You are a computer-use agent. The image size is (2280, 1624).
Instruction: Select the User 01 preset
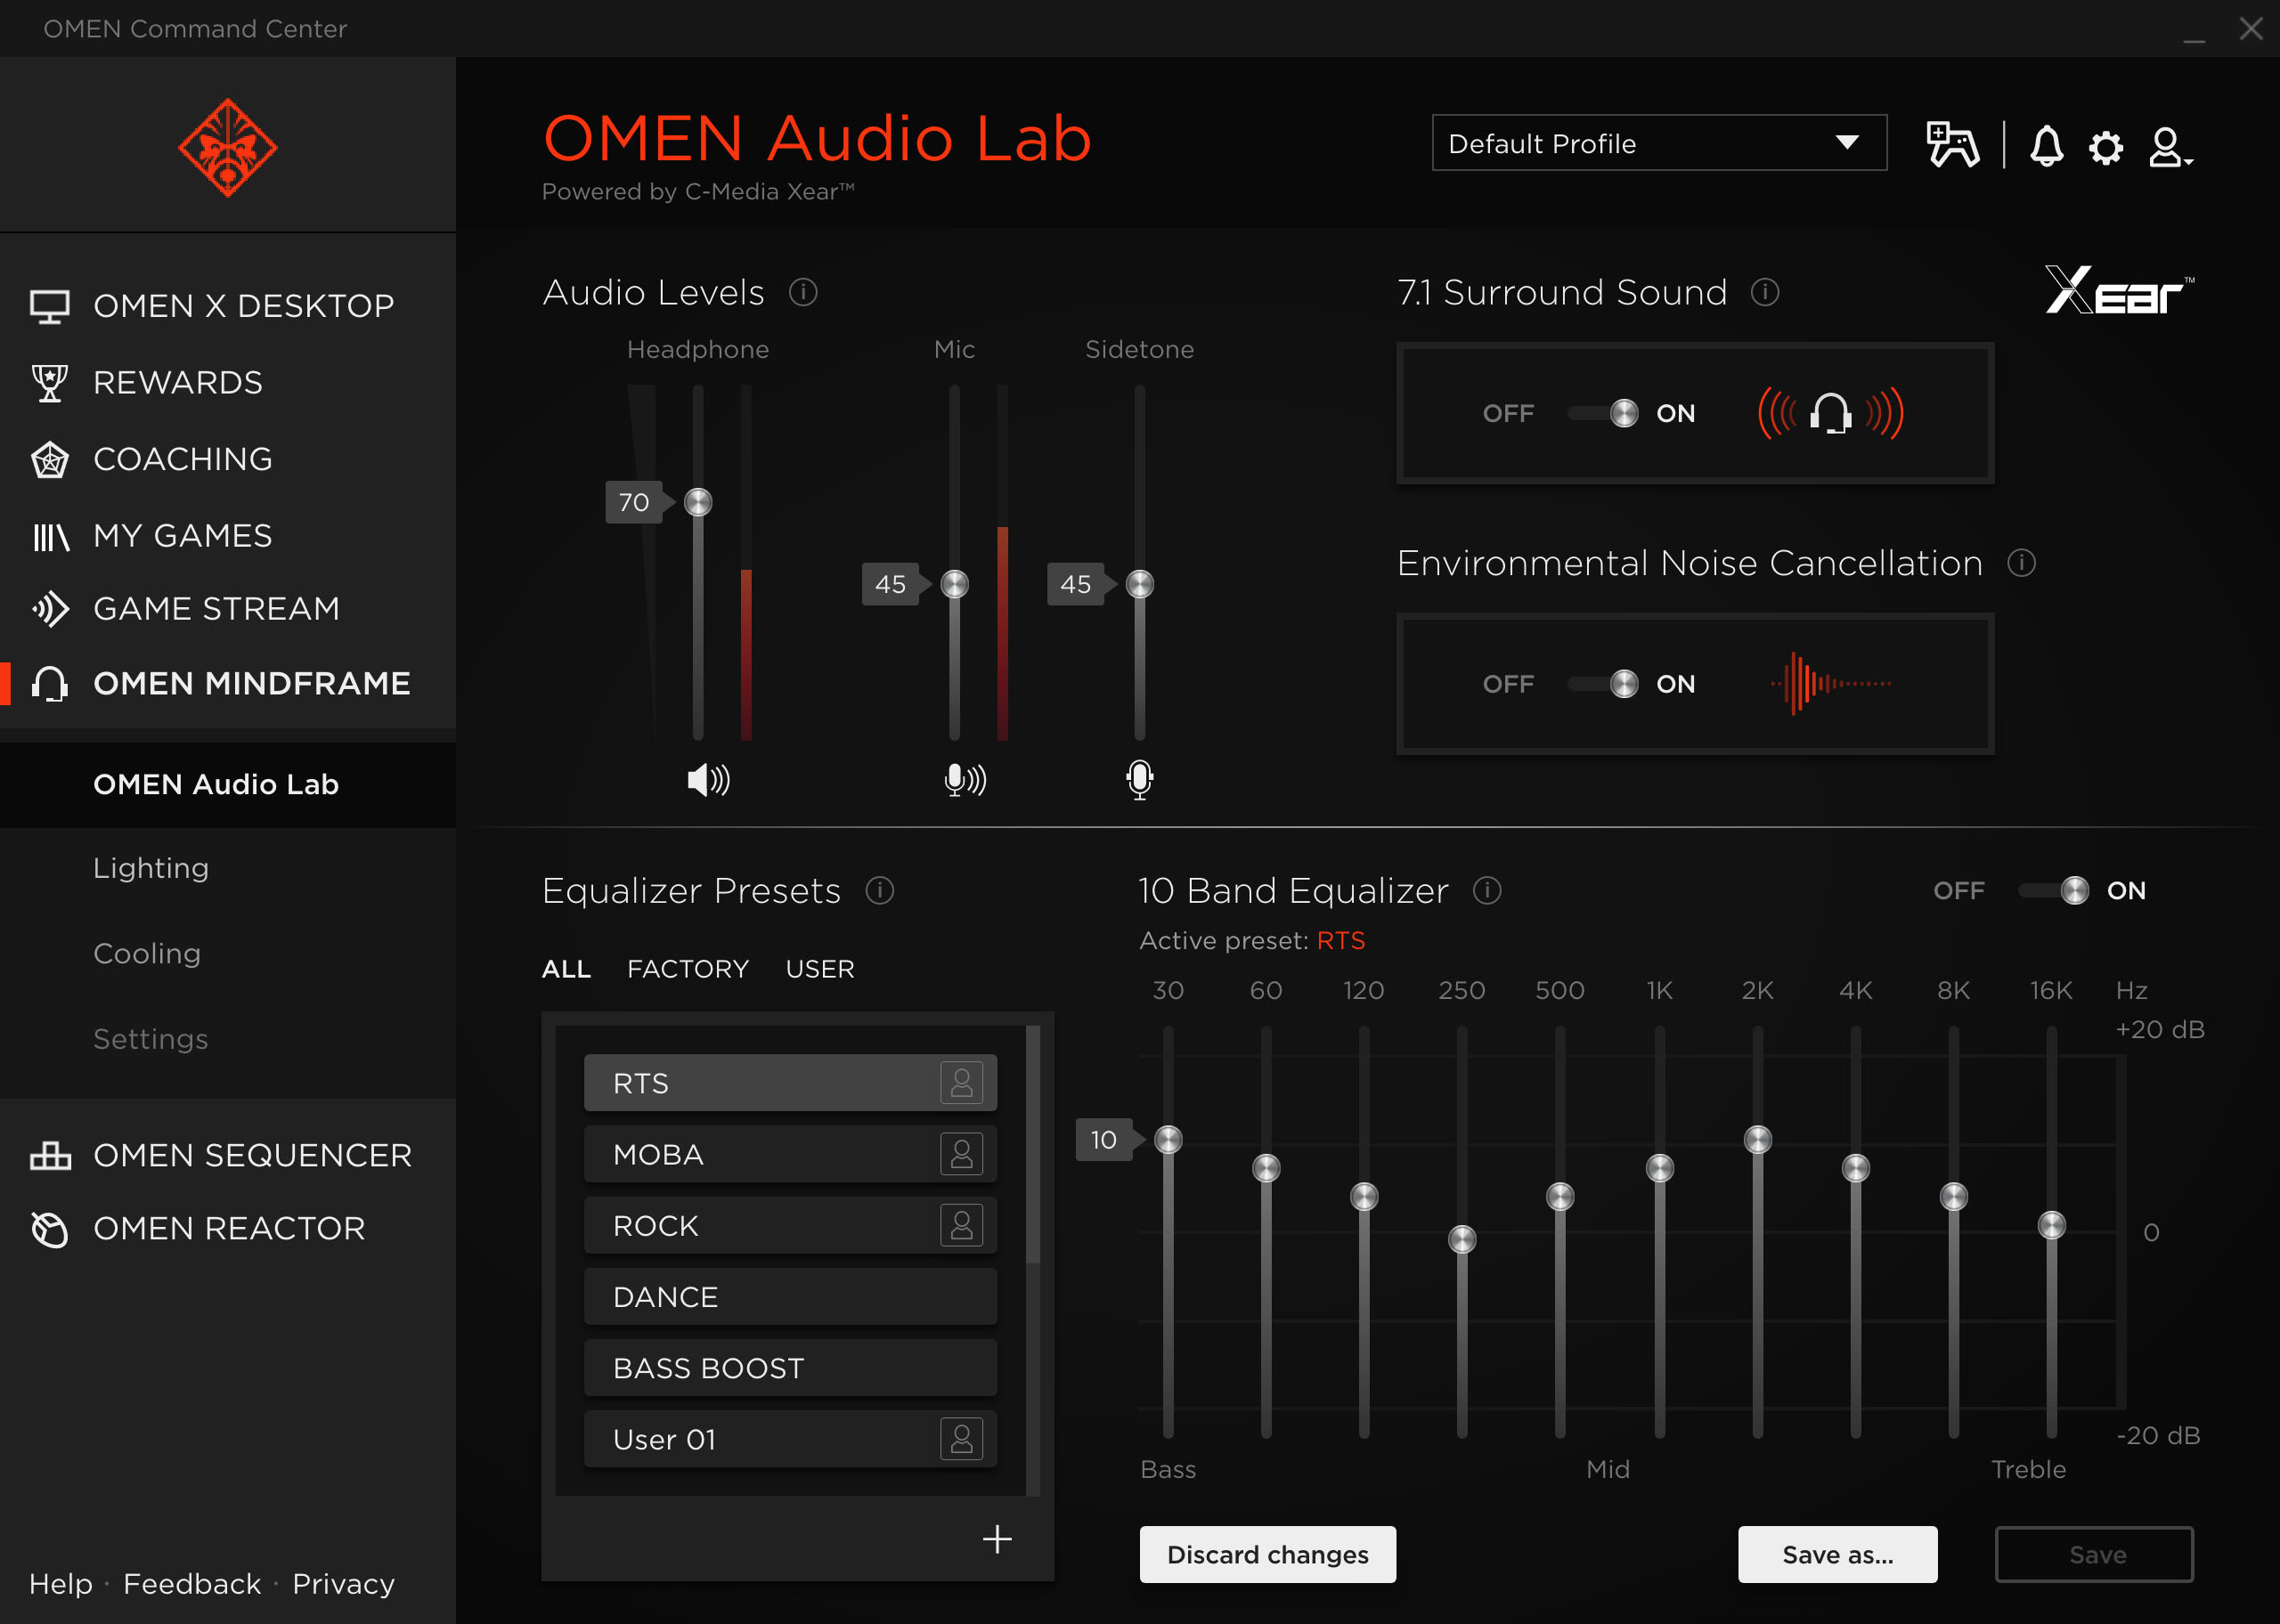click(x=790, y=1439)
